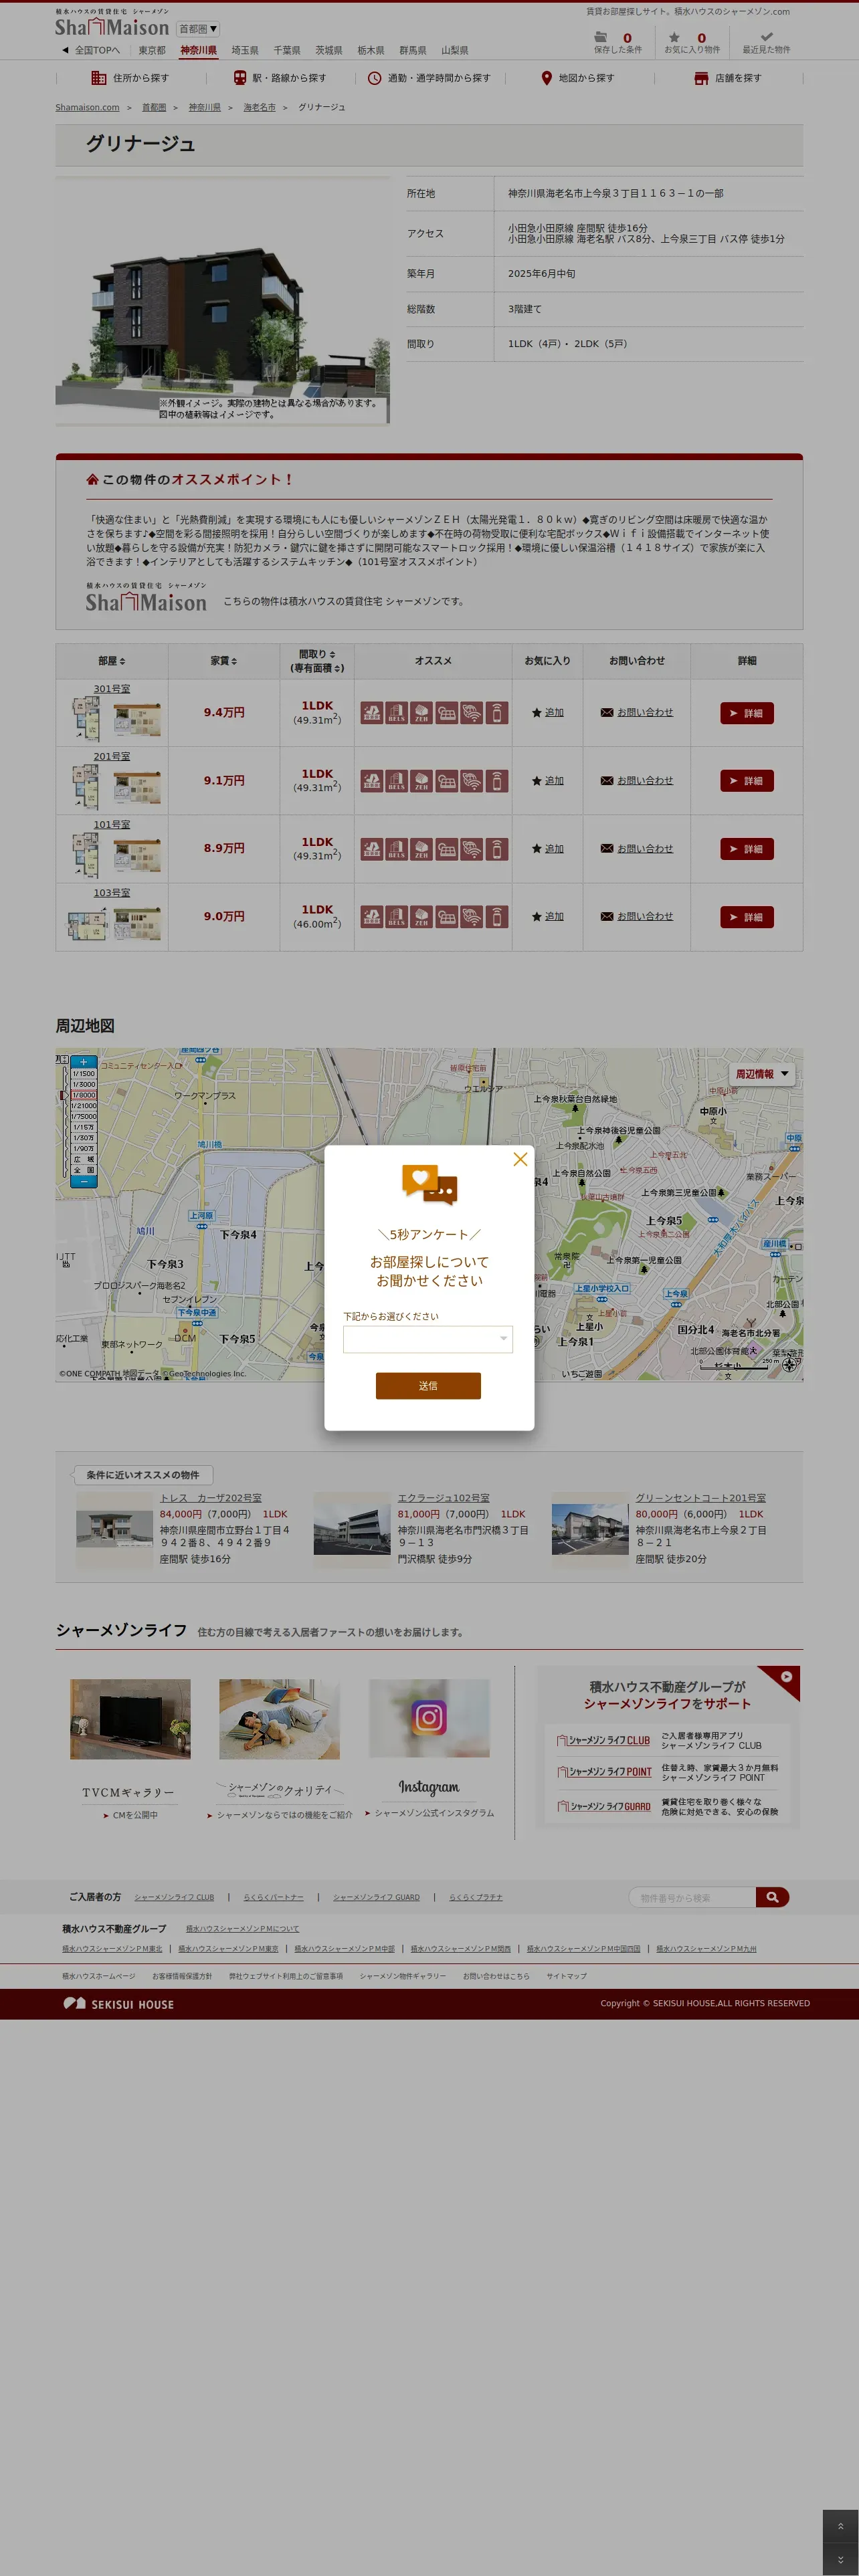Switch to the 千葉県 prefecture tab
The height and width of the screenshot is (2576, 859).
pyautogui.click(x=287, y=50)
